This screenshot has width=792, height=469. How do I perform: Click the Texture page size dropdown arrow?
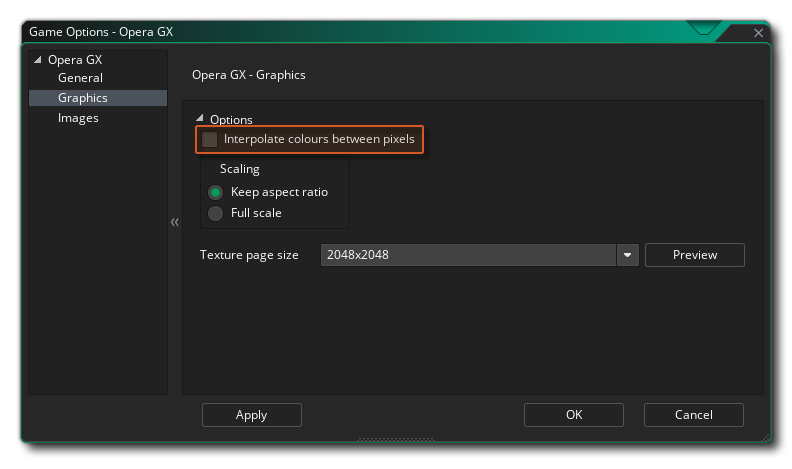tap(627, 255)
